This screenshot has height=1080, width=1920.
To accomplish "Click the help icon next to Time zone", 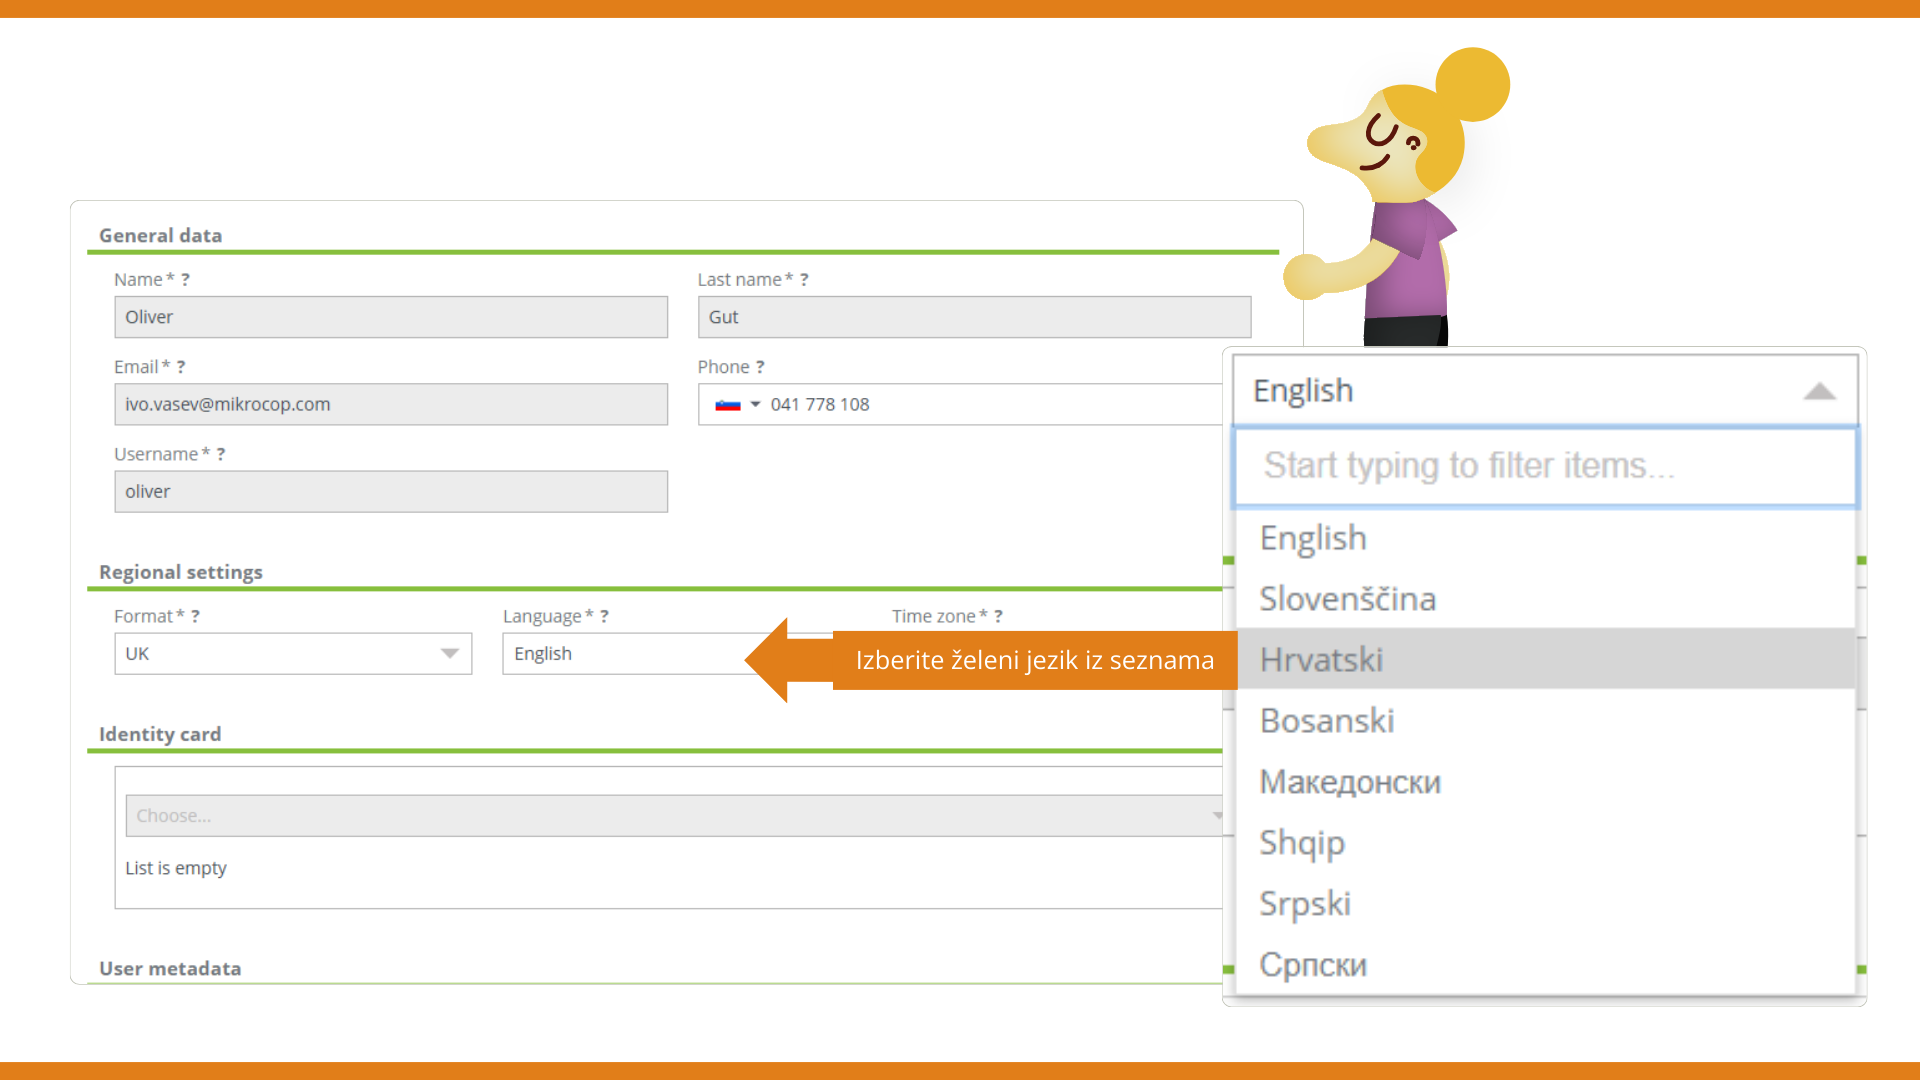I will tap(998, 616).
